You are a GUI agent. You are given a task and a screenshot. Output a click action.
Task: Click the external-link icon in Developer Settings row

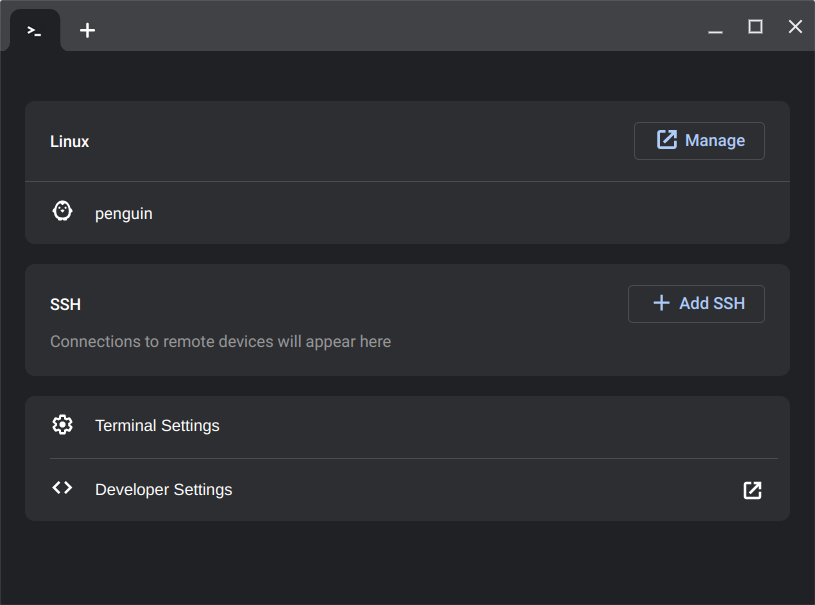pyautogui.click(x=752, y=490)
